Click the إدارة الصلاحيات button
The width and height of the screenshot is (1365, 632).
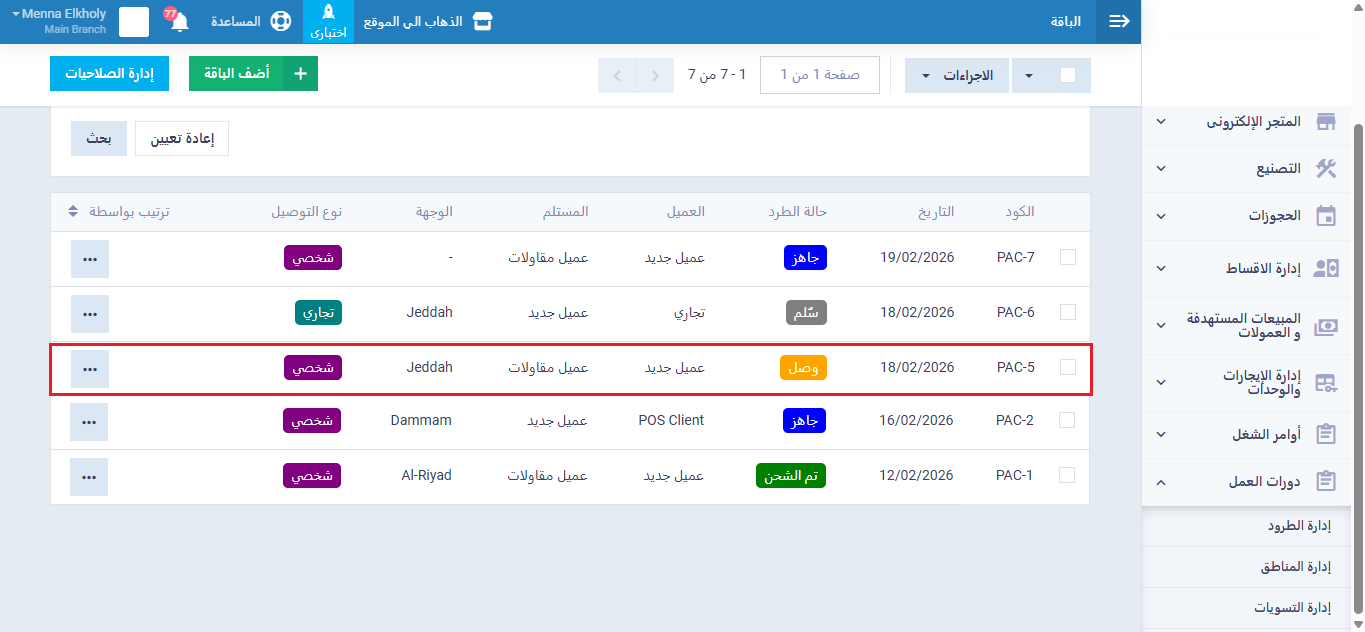109,74
